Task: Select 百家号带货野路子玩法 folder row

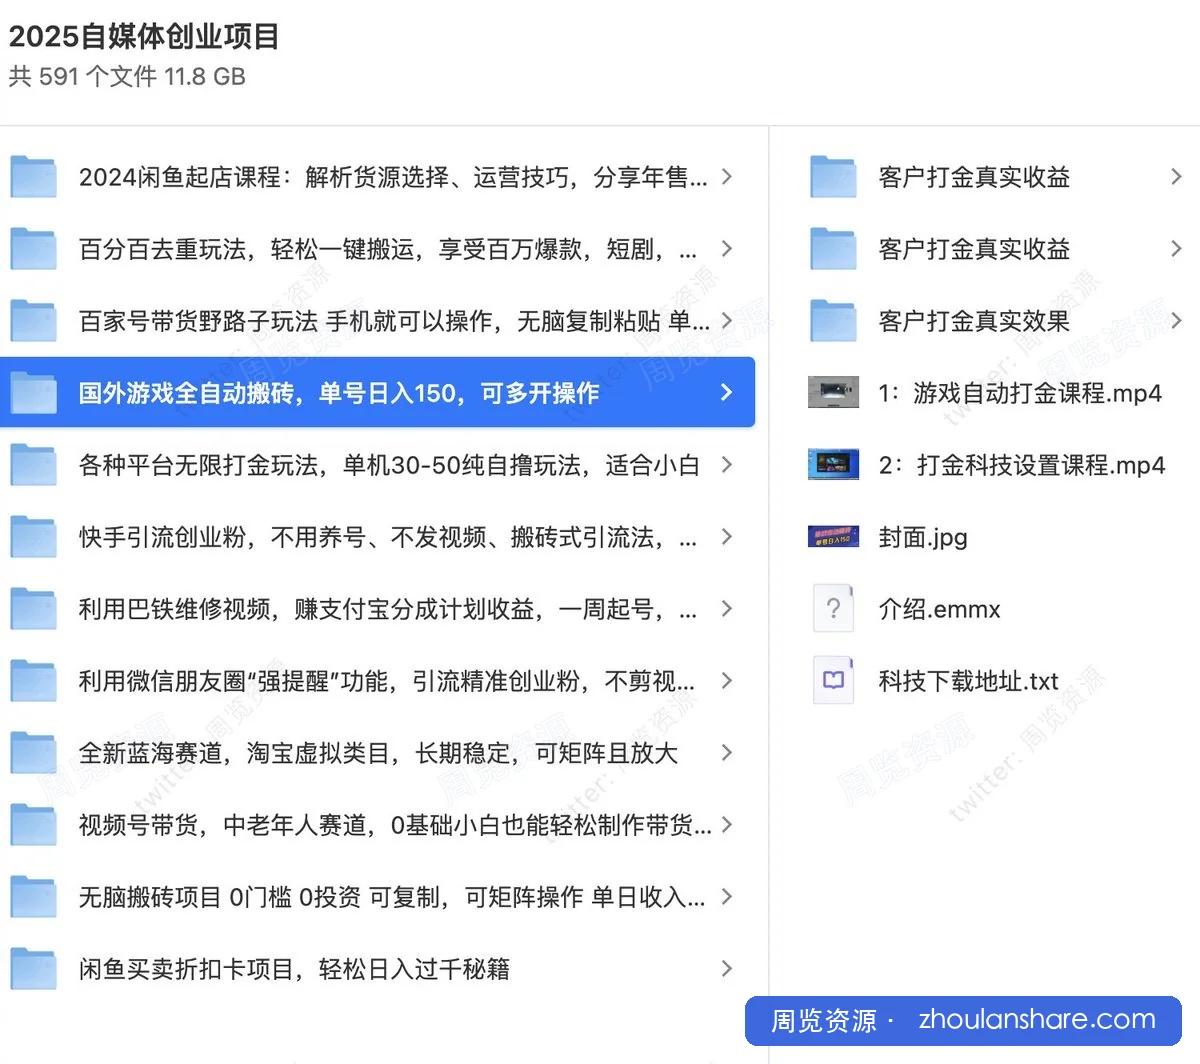Action: (x=377, y=321)
